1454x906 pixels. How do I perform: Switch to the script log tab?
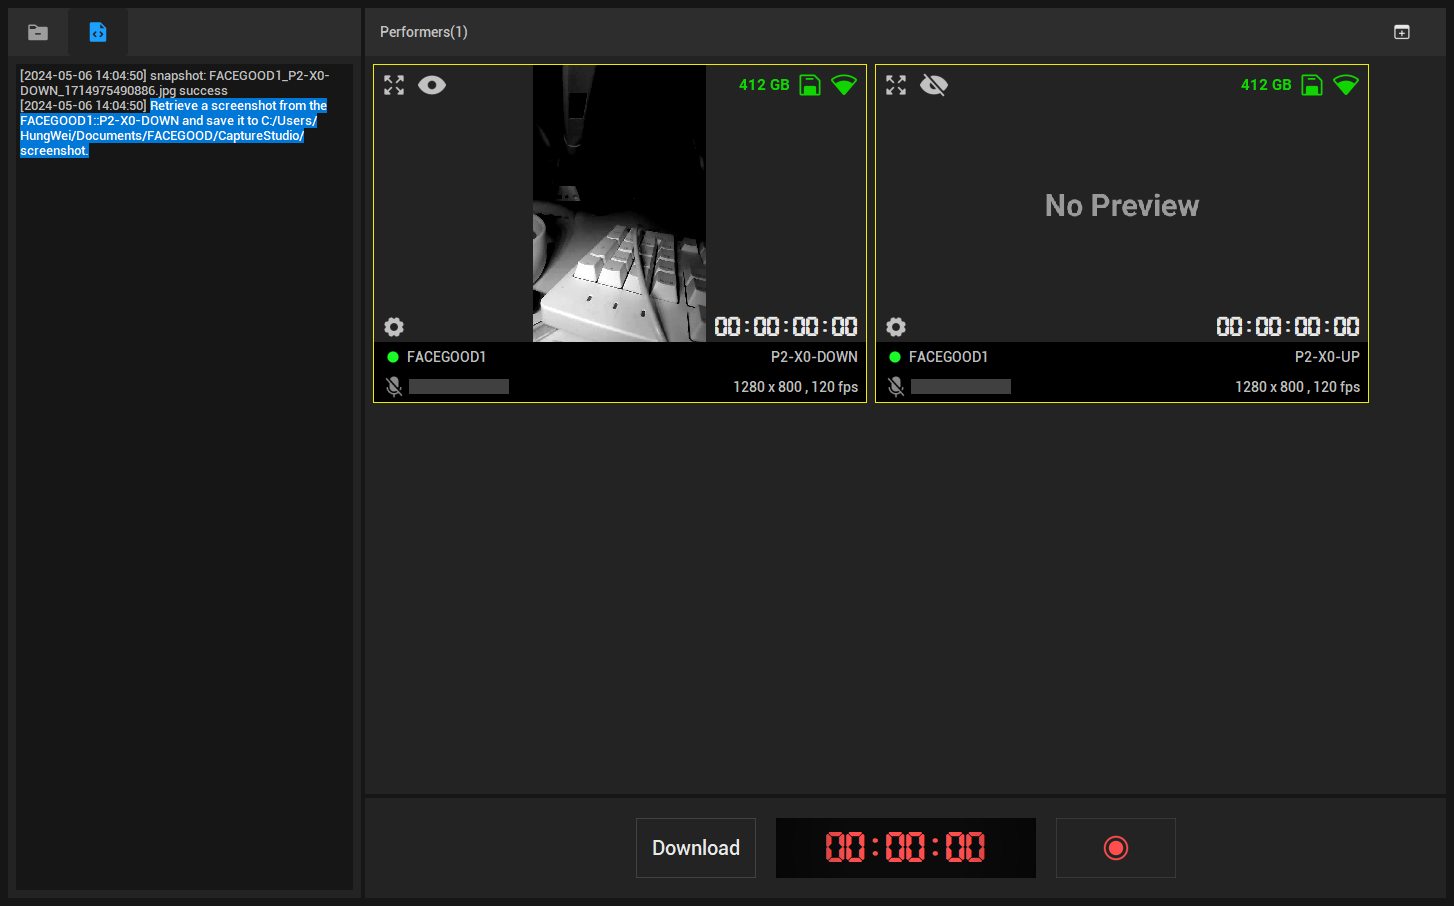[x=97, y=32]
